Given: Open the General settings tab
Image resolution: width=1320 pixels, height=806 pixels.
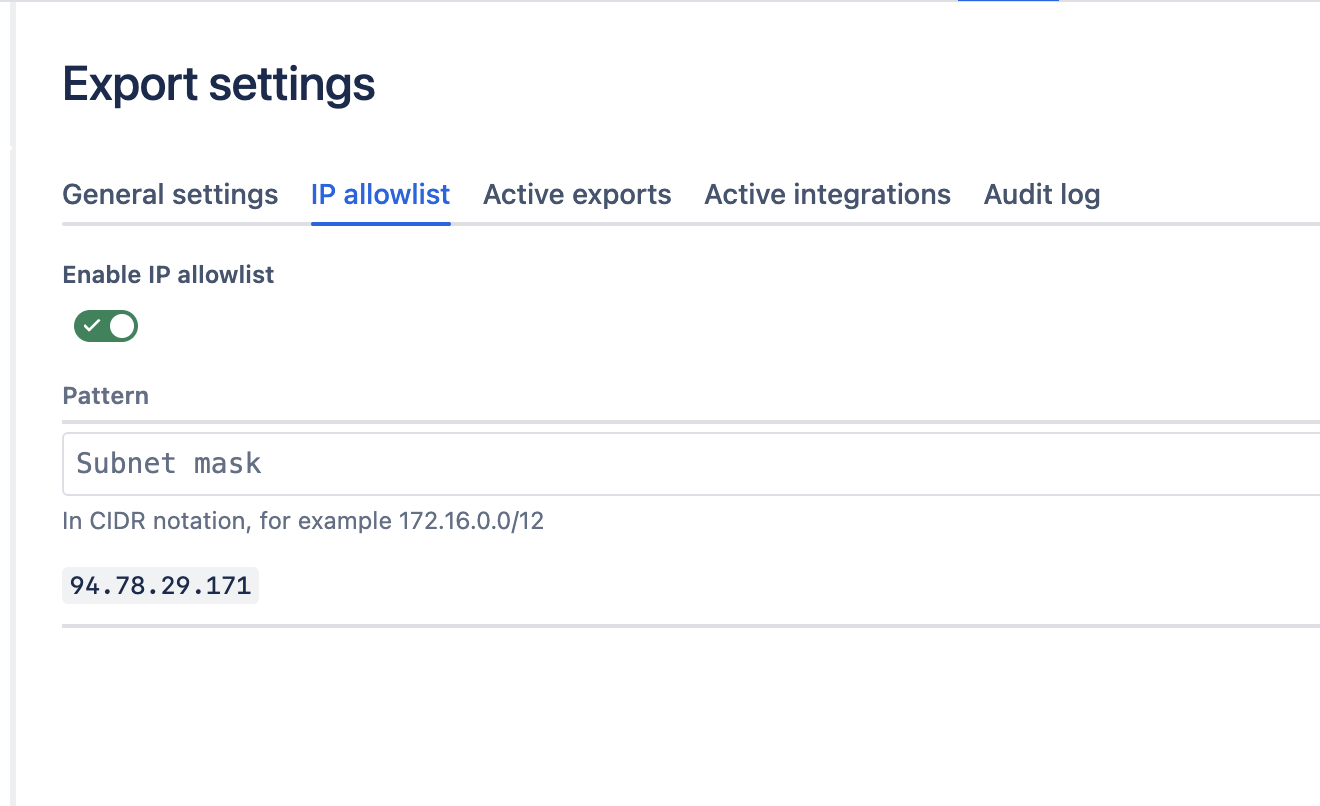Looking at the screenshot, I should [170, 194].
